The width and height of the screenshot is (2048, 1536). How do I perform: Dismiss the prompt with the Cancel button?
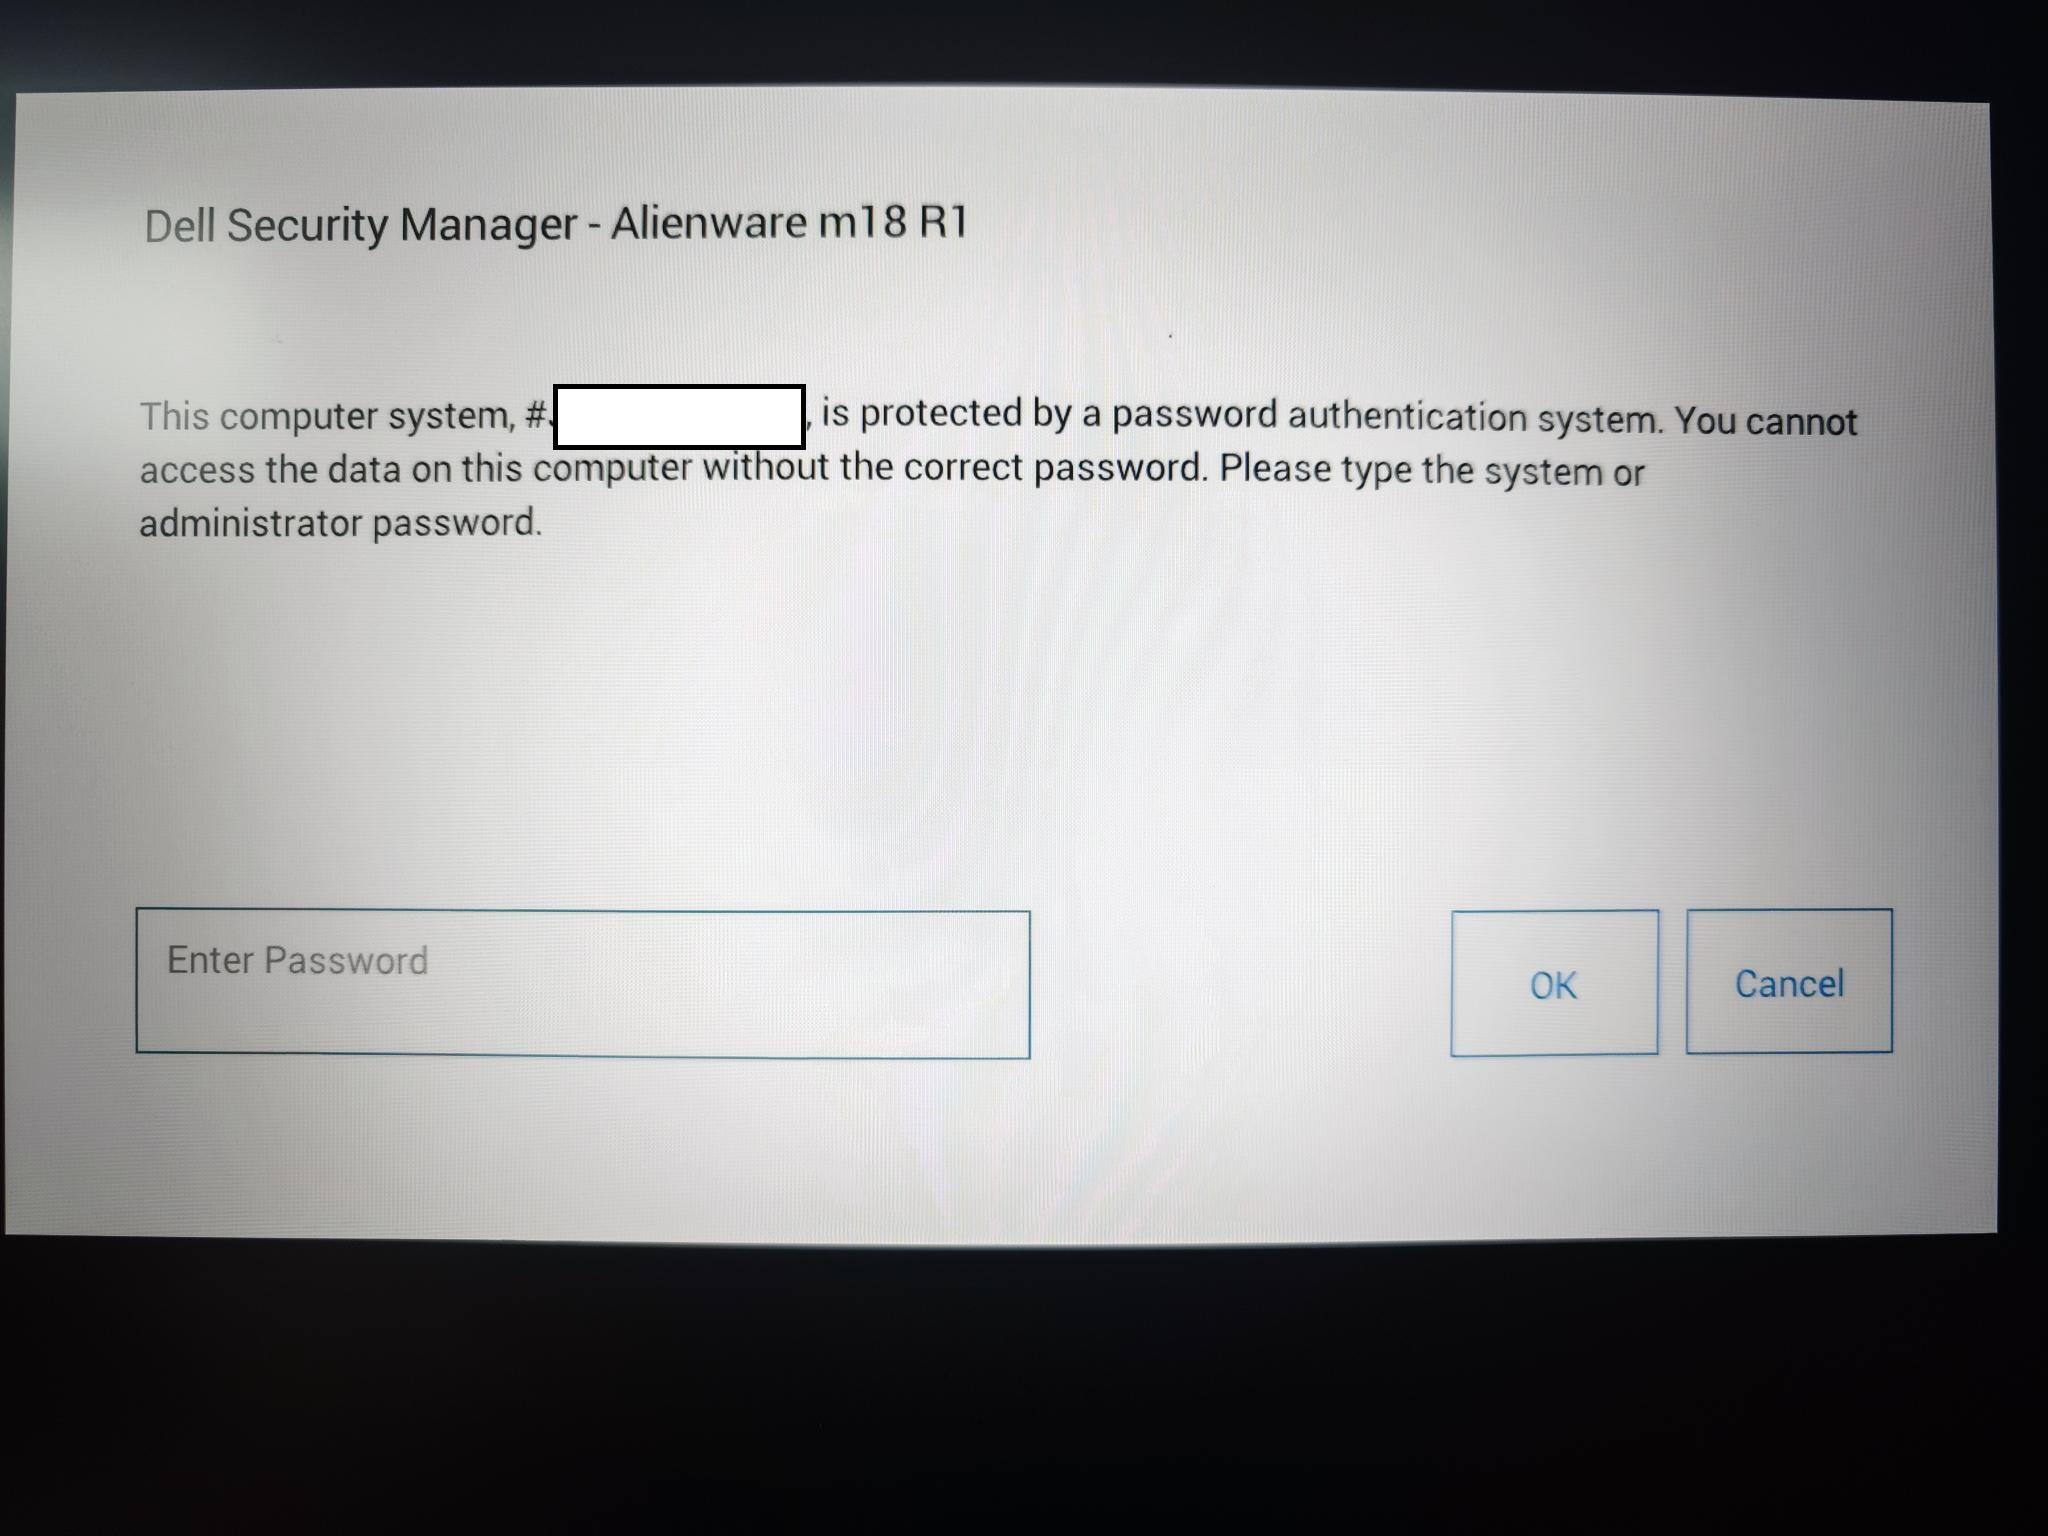pos(1789,981)
